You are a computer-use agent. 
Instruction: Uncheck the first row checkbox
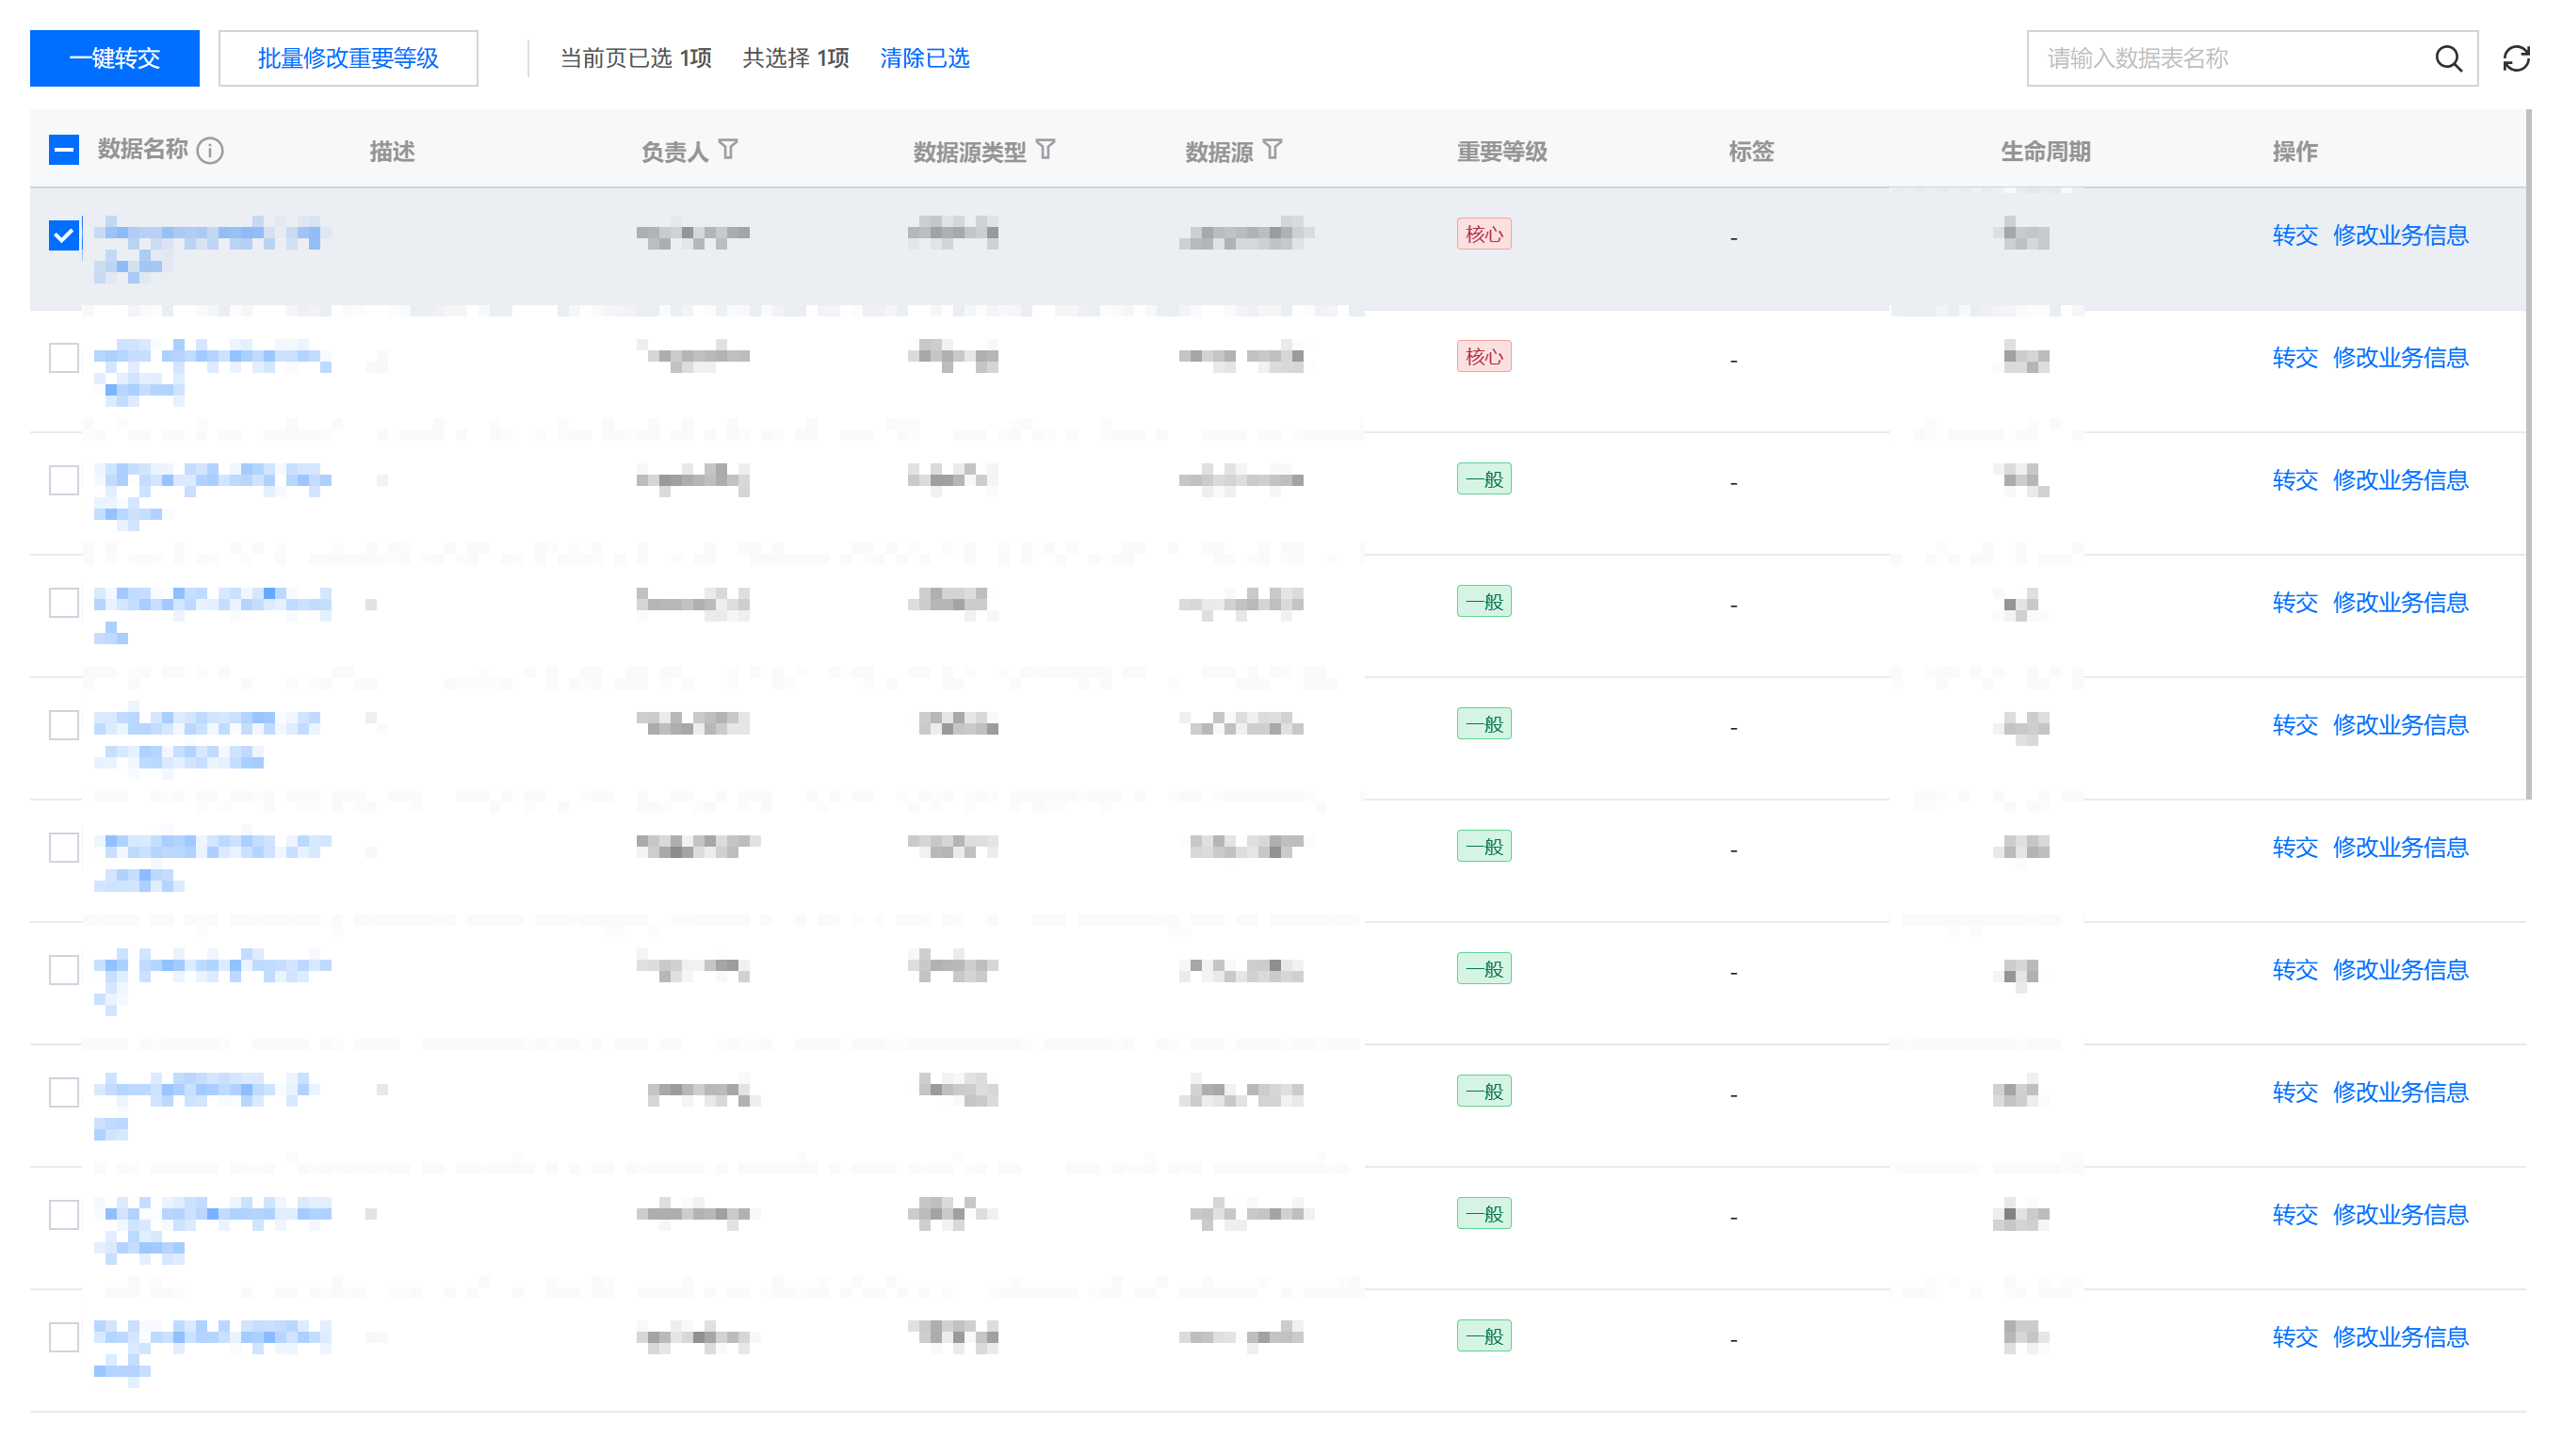point(64,235)
